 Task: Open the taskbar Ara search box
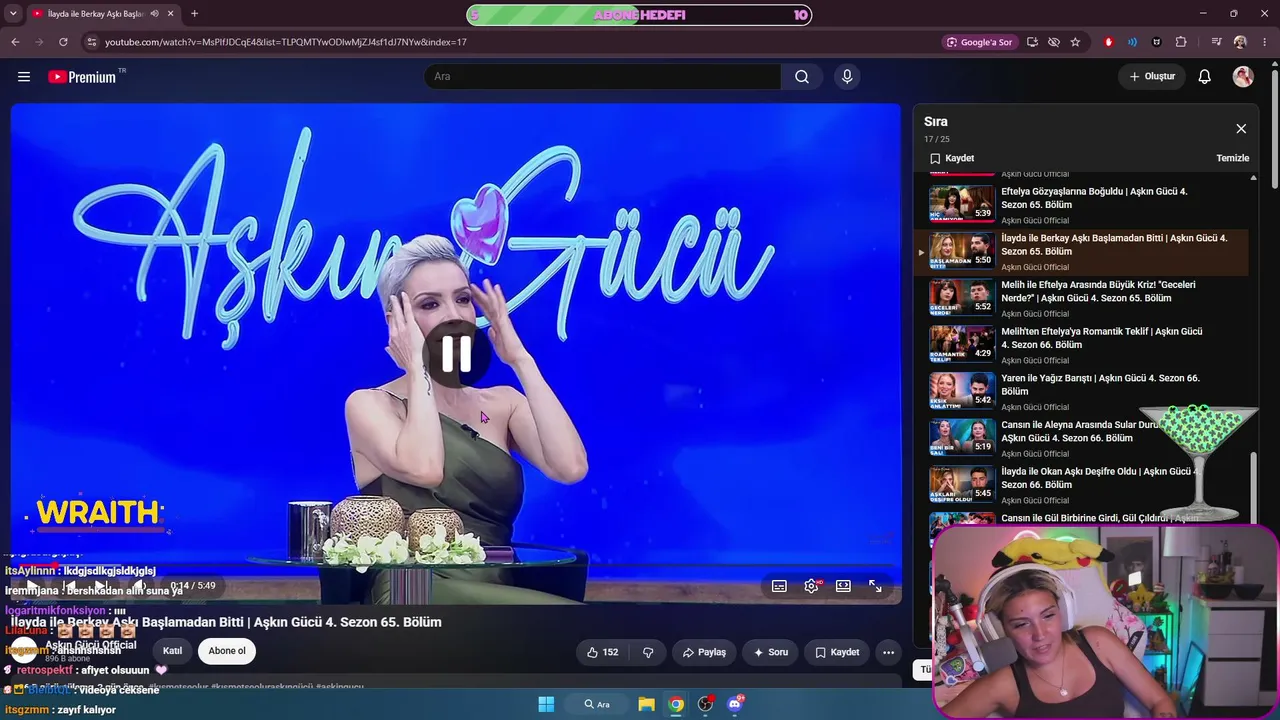coord(597,704)
